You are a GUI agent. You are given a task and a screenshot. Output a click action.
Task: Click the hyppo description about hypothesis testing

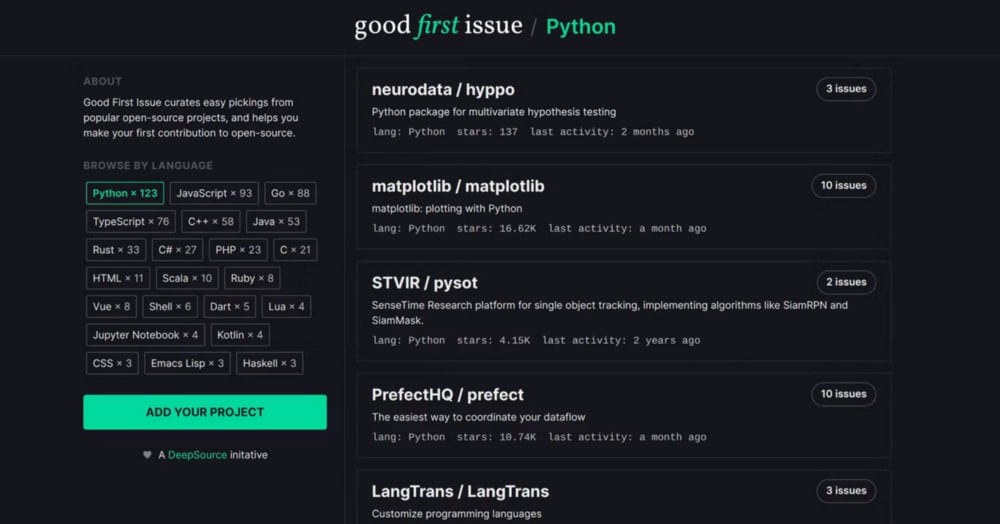(x=494, y=112)
